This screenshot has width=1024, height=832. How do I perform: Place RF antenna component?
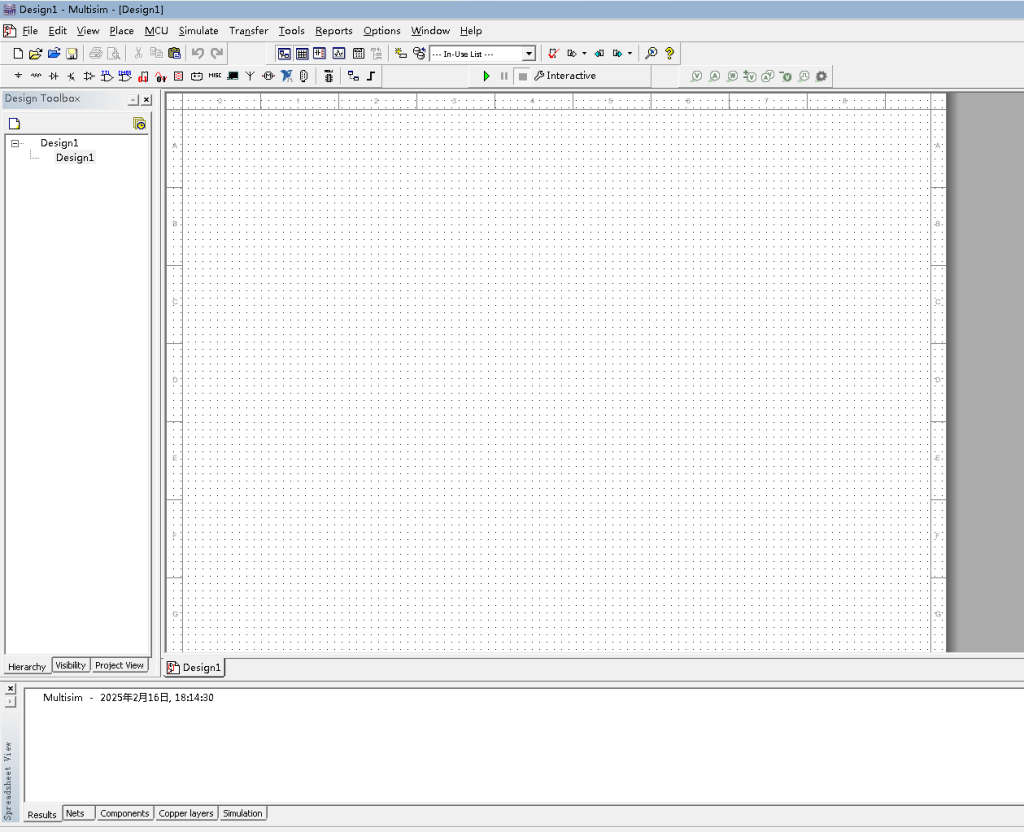tap(250, 76)
